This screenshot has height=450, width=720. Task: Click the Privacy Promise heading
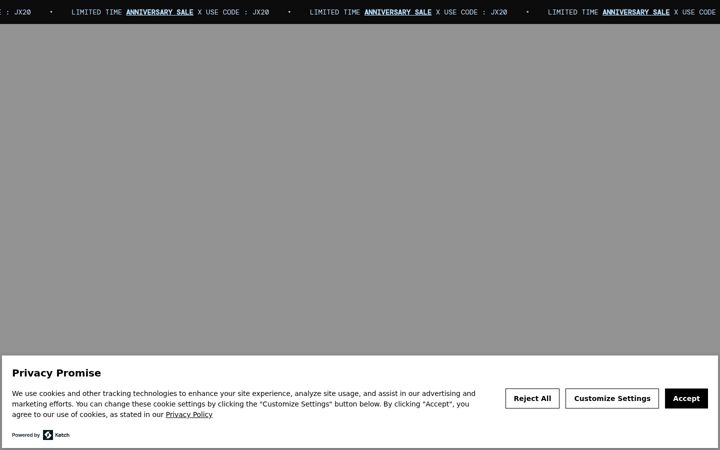coord(56,373)
